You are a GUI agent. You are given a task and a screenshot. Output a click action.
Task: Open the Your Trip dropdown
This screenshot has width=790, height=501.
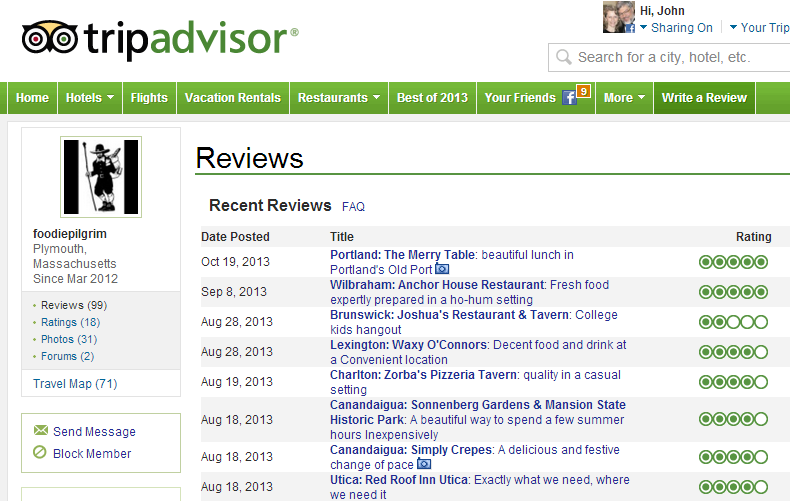coord(759,28)
